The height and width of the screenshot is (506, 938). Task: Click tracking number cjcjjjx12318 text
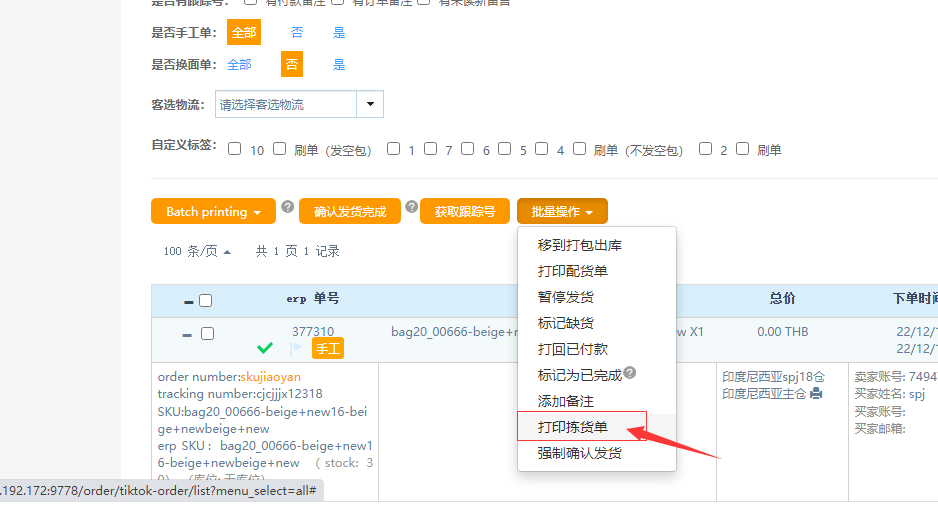(x=240, y=394)
